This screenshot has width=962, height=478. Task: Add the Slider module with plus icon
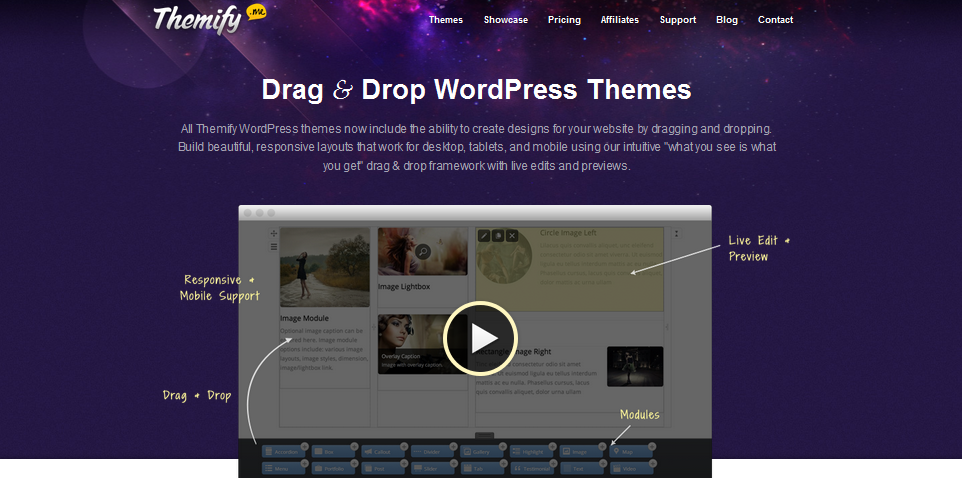pos(454,463)
